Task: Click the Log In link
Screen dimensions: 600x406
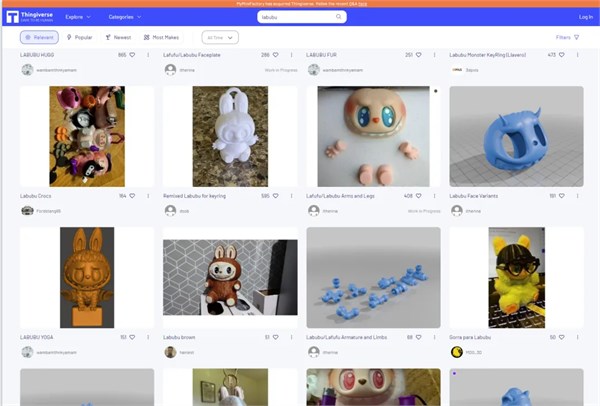Action: coord(585,17)
